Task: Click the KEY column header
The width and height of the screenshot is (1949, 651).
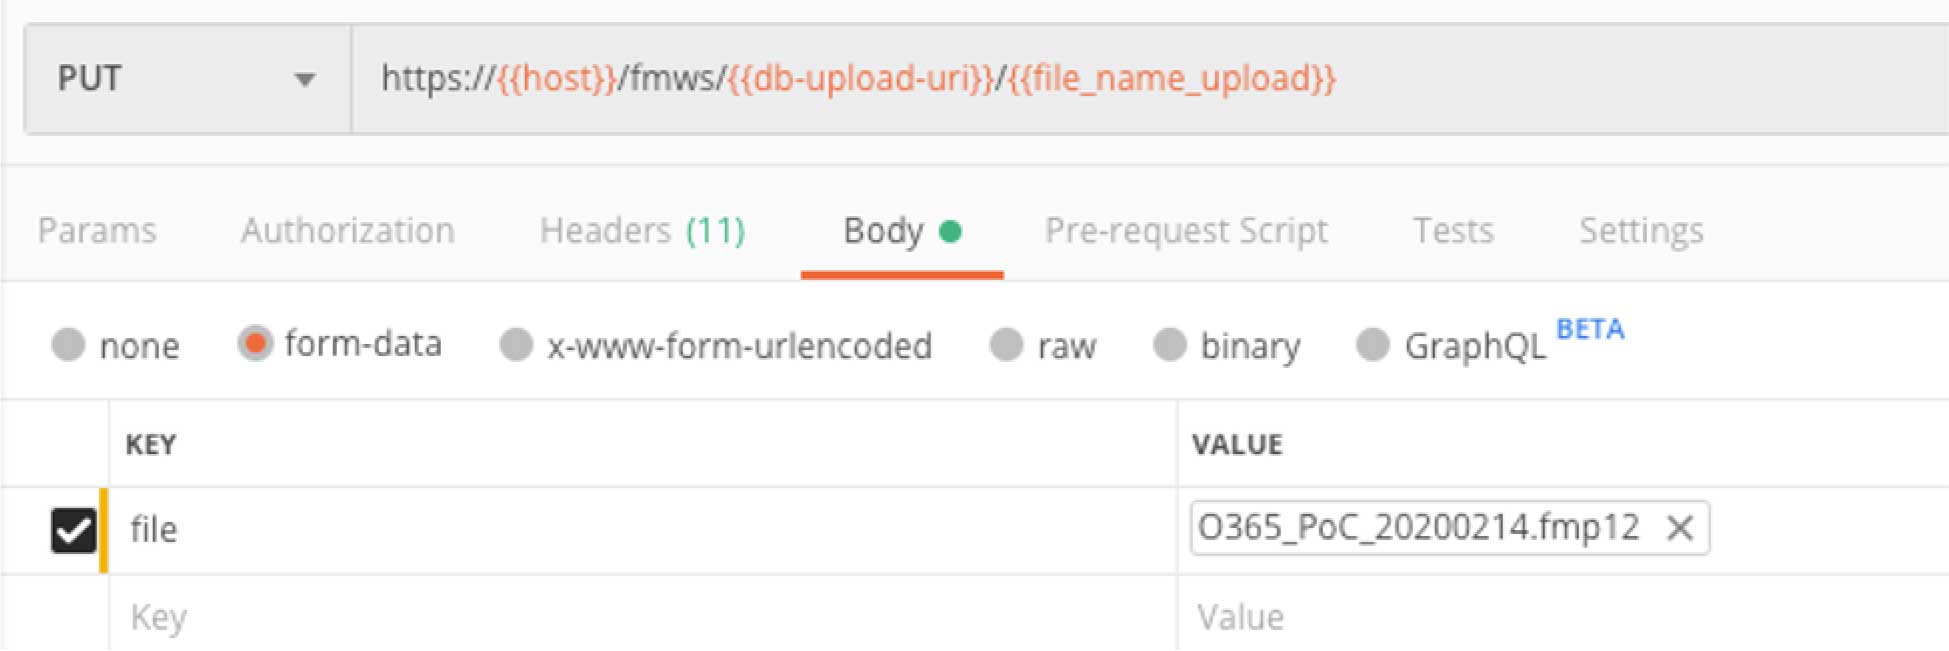Action: pos(151,444)
